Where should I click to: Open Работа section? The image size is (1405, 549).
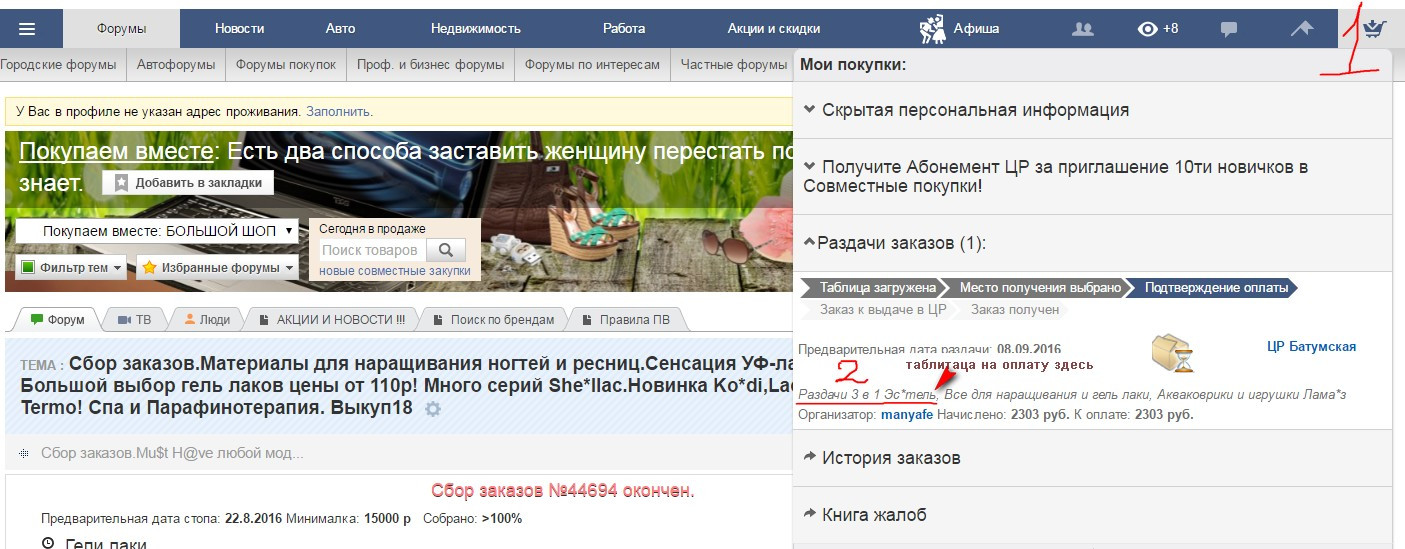coord(624,29)
